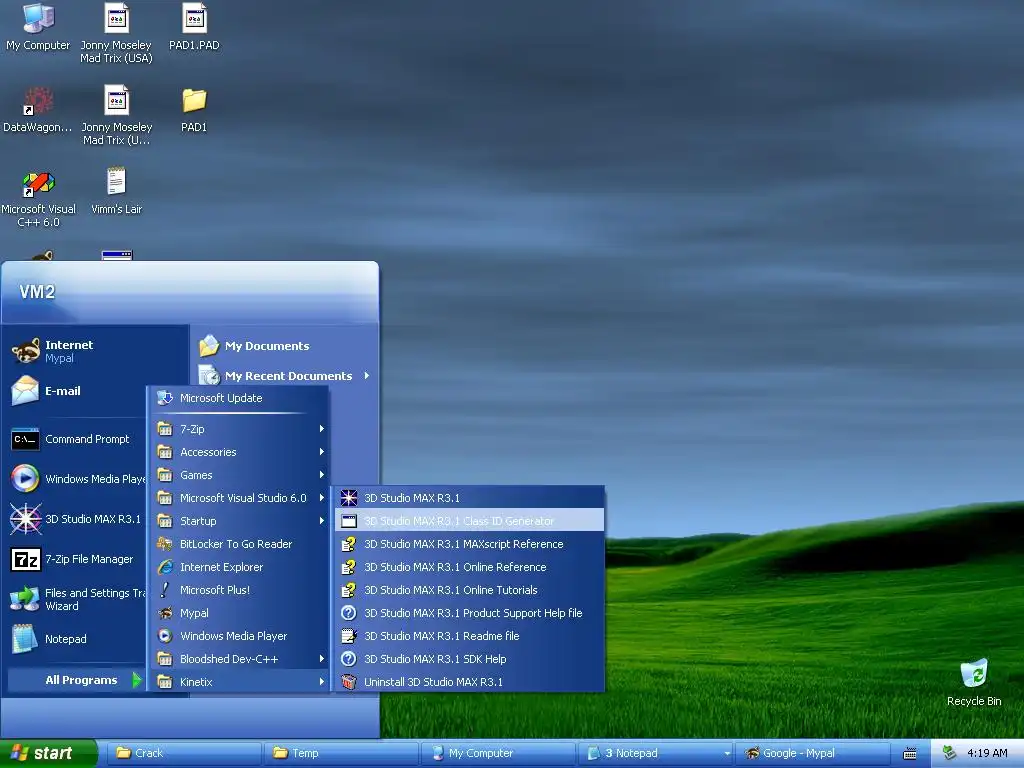Switch to Google - Mypal taskbar button

click(813, 753)
